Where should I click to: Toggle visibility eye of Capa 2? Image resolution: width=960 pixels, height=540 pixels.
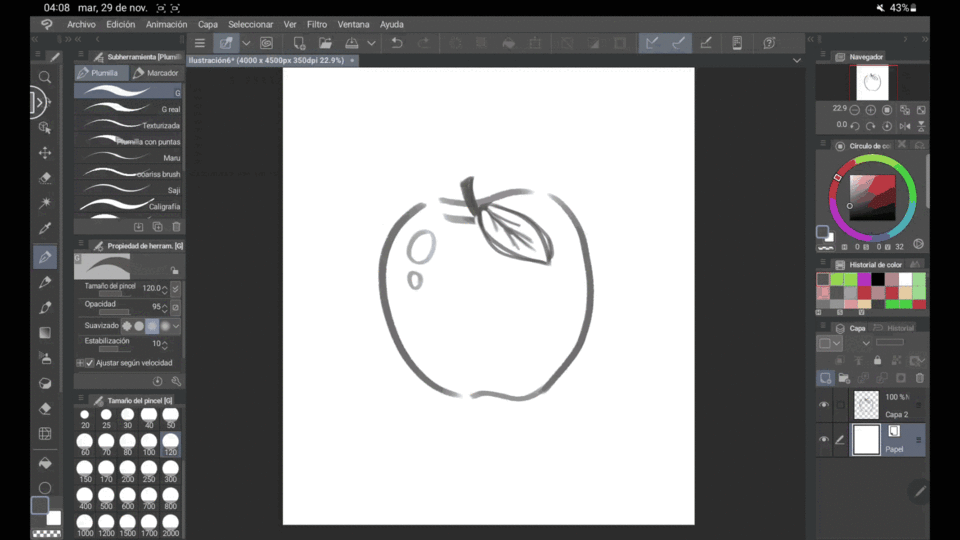824,405
